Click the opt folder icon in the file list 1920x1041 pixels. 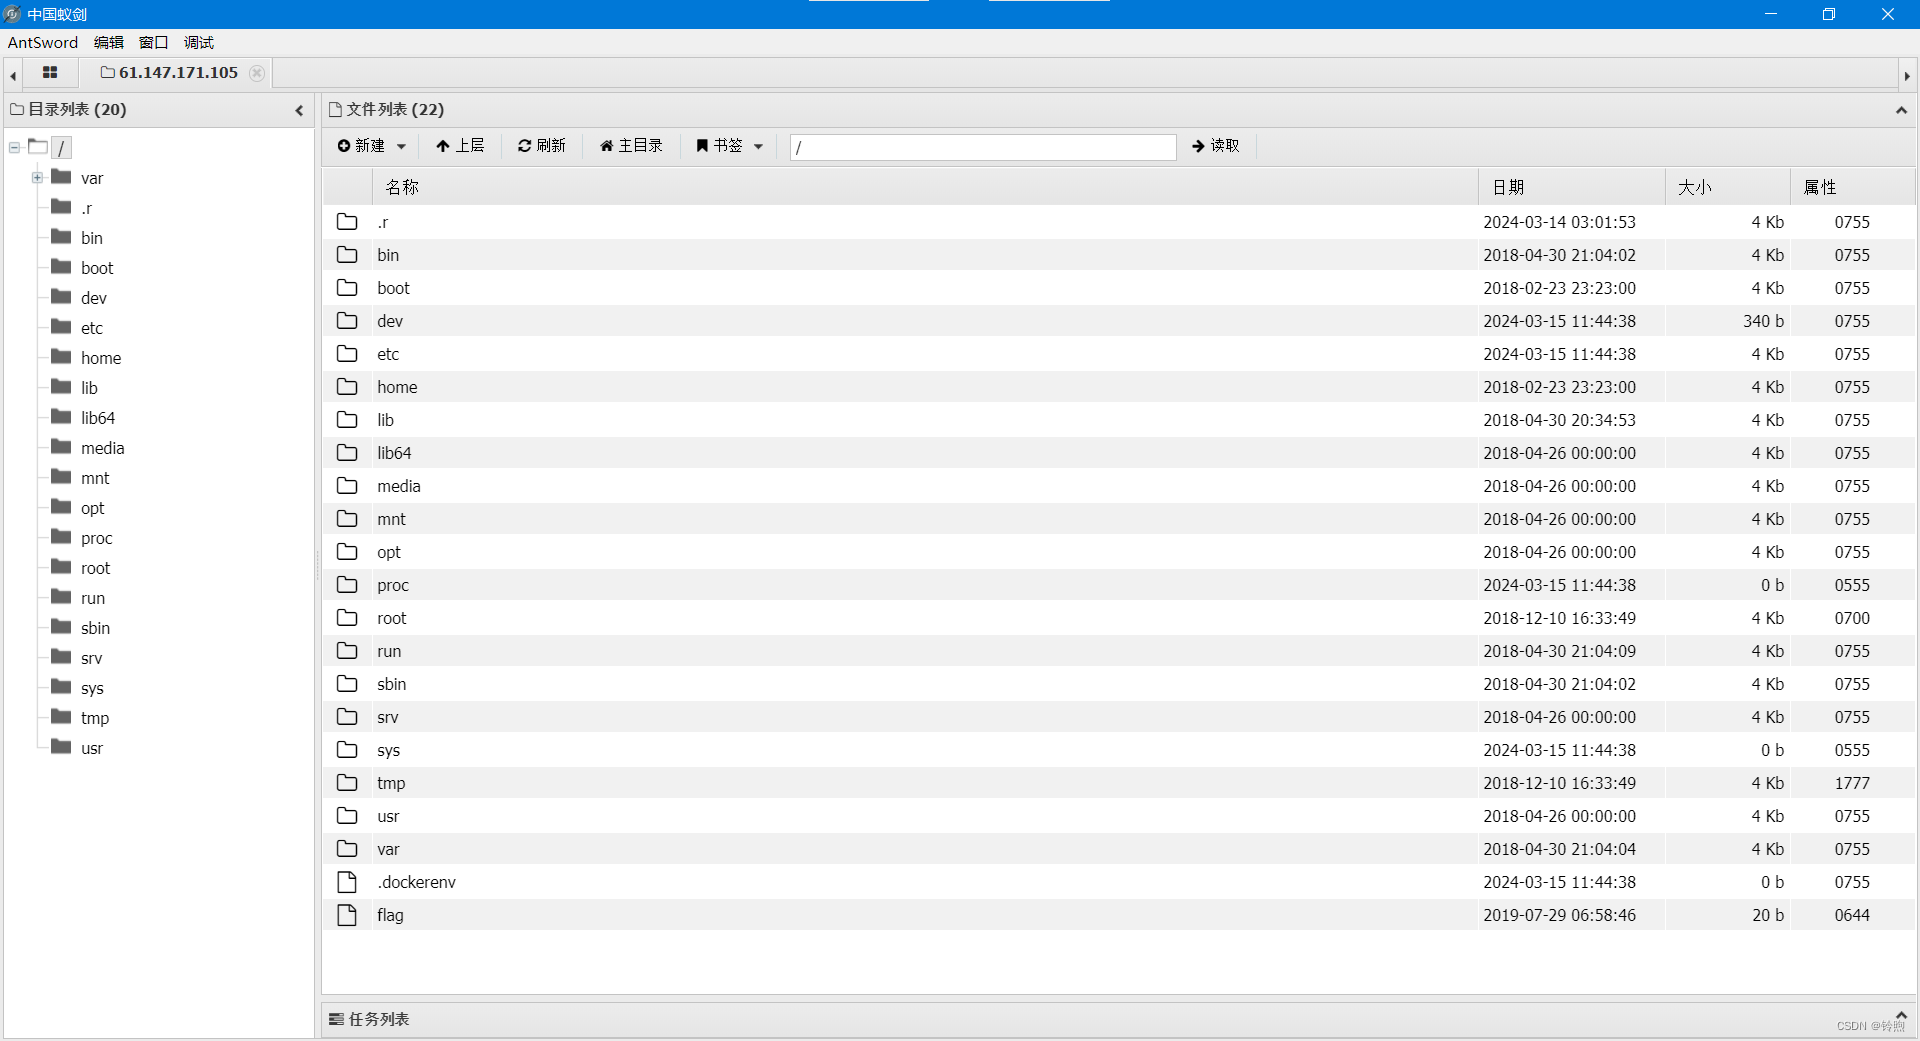(347, 552)
